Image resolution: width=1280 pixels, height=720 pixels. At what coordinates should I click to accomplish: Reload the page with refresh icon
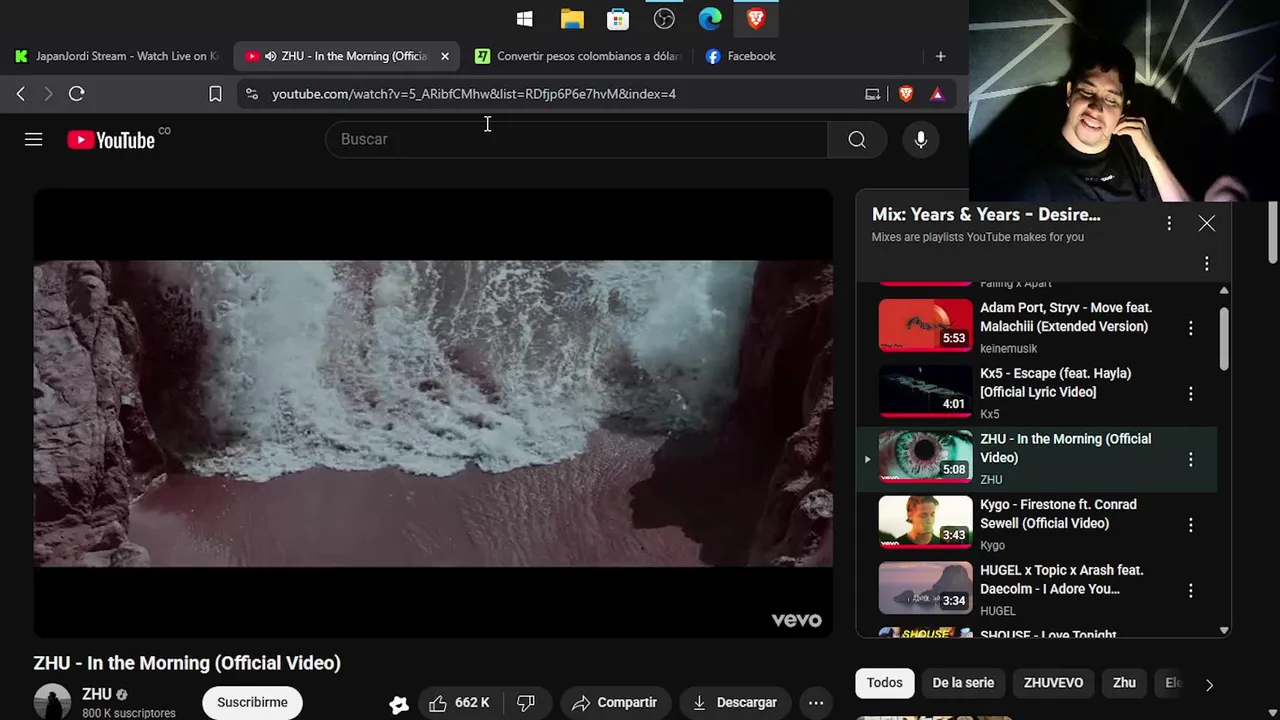point(77,94)
